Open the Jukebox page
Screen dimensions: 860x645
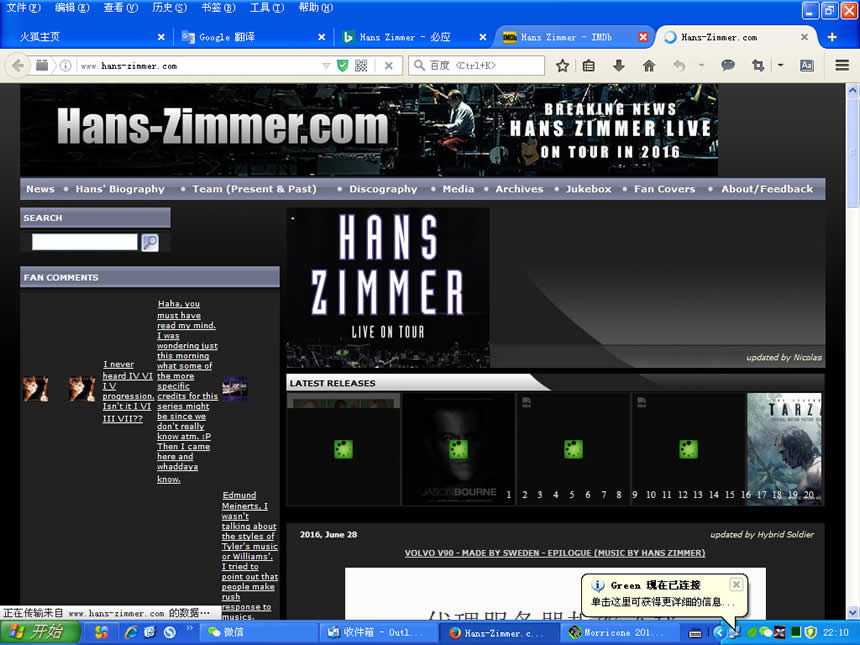pyautogui.click(x=589, y=189)
